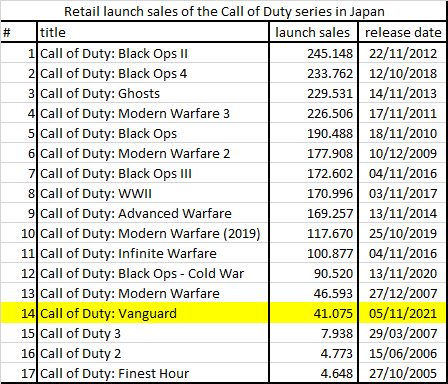Select the Call of Duty: Black Ops II cell
Image resolution: width=448 pixels, height=384 pixels.
[x=153, y=53]
